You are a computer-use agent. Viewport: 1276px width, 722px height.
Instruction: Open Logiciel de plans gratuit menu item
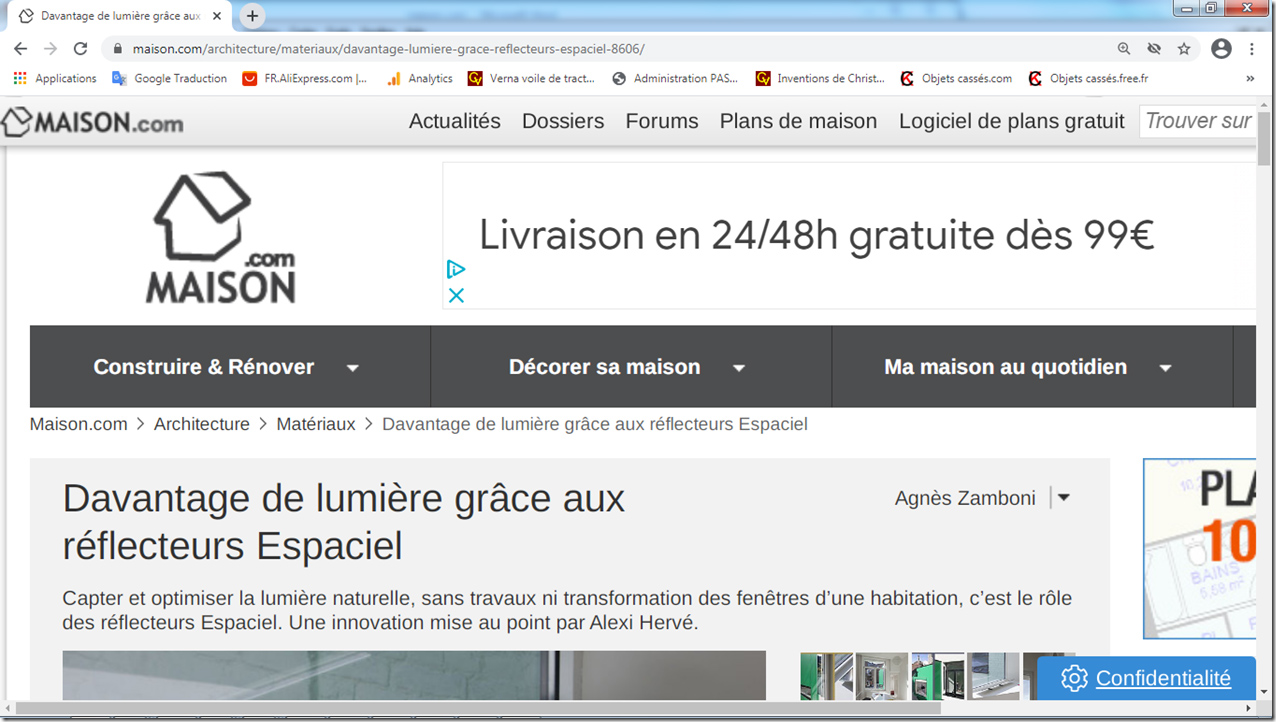click(x=1012, y=121)
